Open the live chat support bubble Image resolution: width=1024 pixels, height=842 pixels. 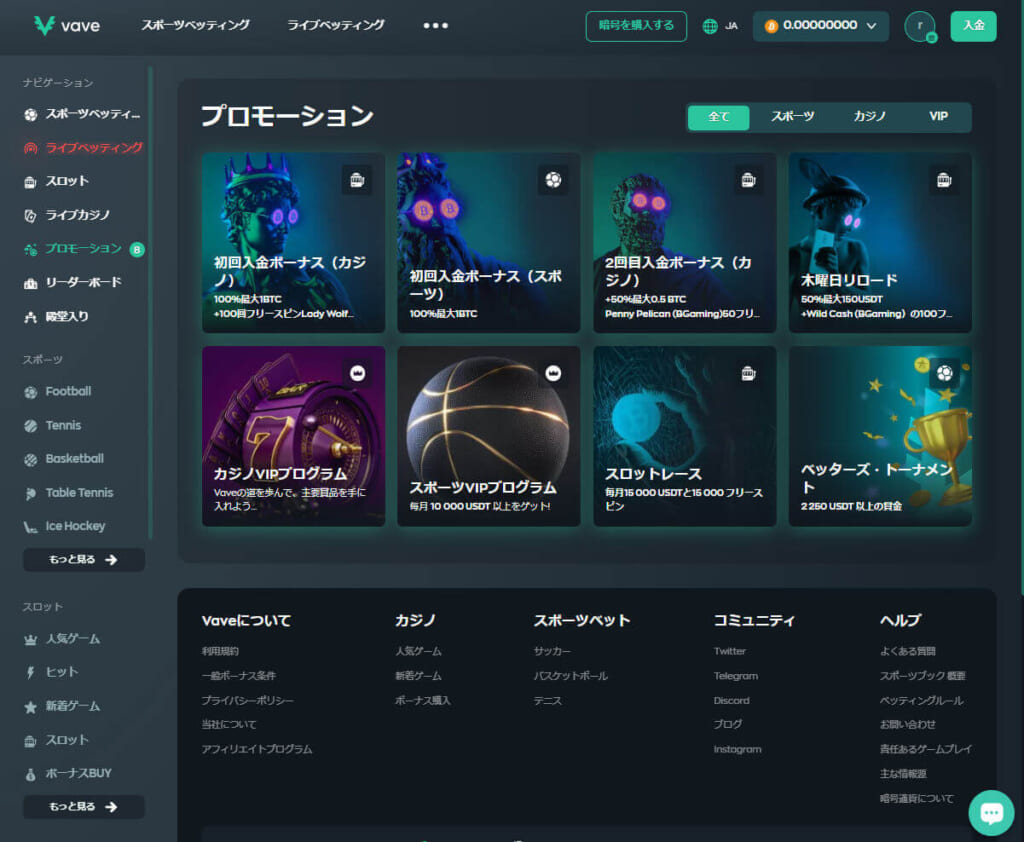click(x=991, y=813)
